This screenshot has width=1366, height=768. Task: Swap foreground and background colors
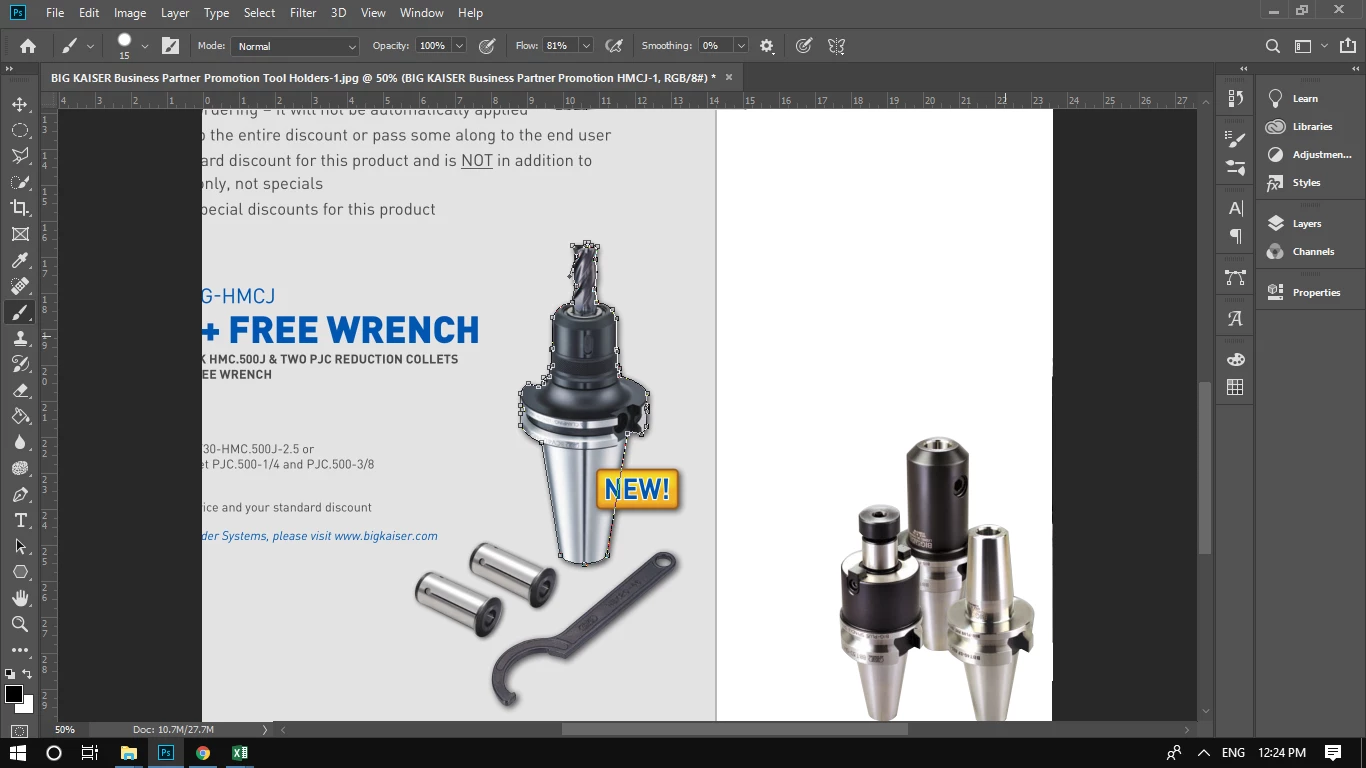(x=27, y=674)
